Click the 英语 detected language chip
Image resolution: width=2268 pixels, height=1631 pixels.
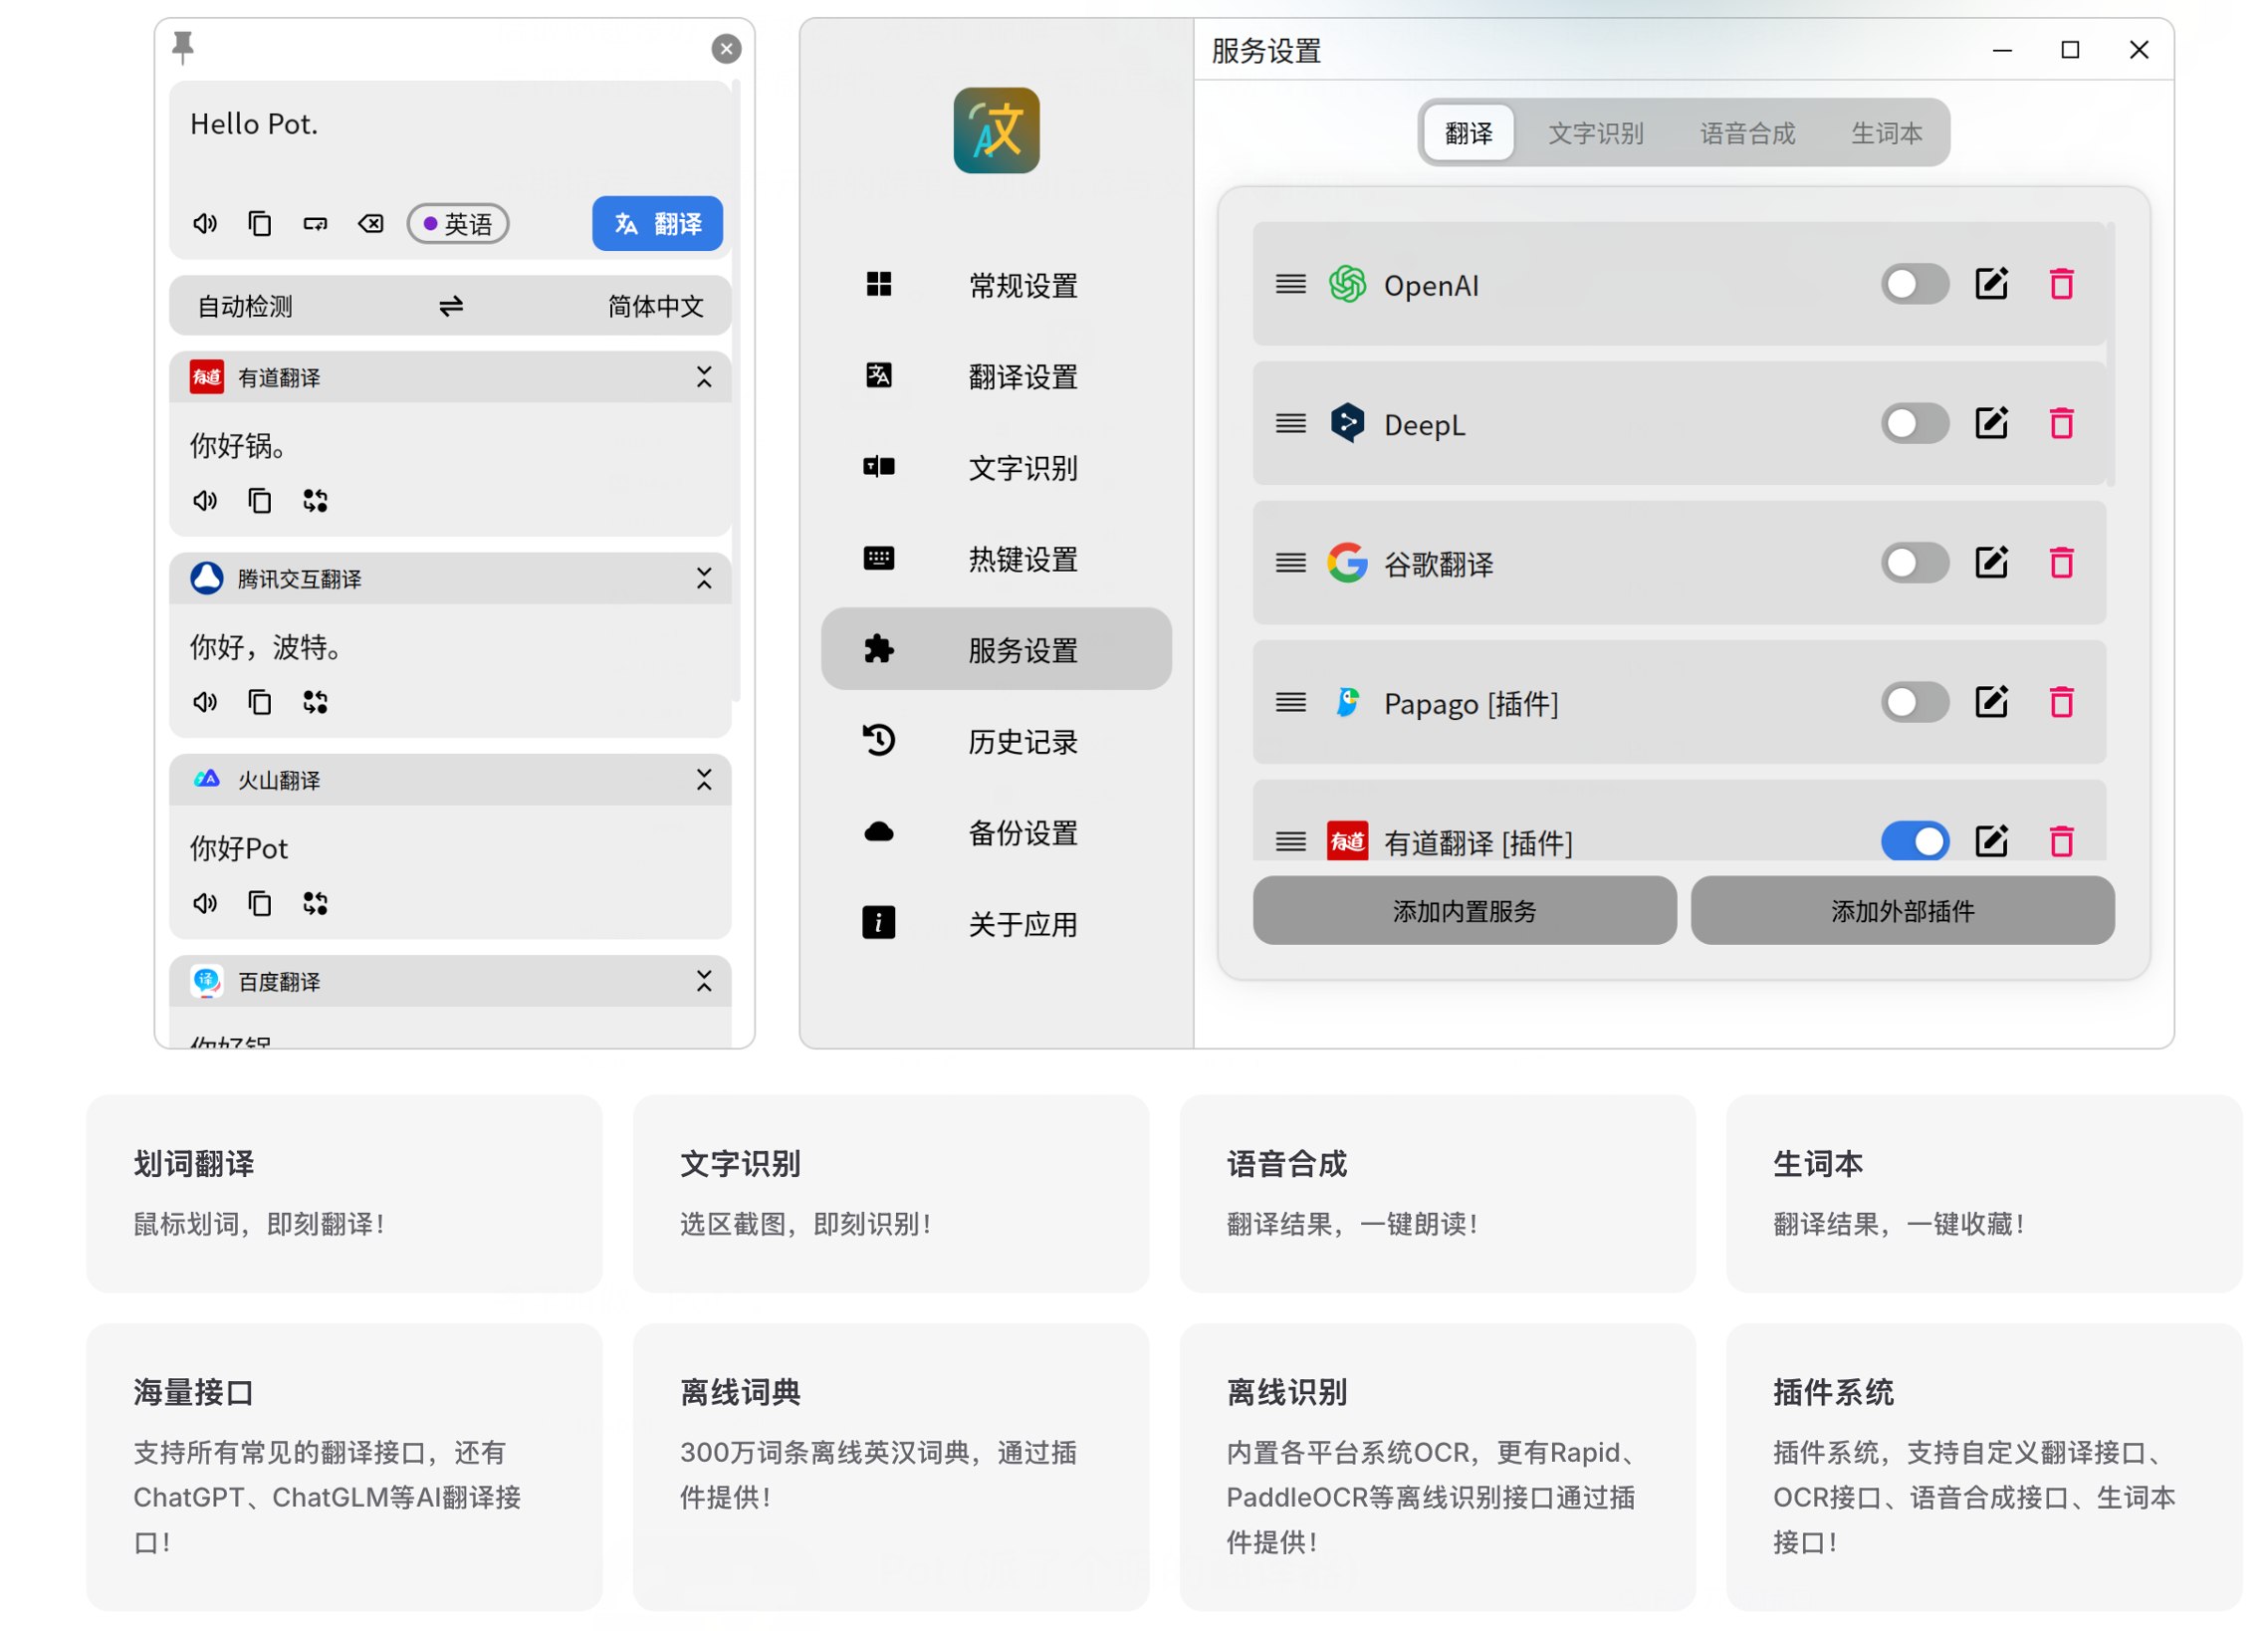coord(458,223)
